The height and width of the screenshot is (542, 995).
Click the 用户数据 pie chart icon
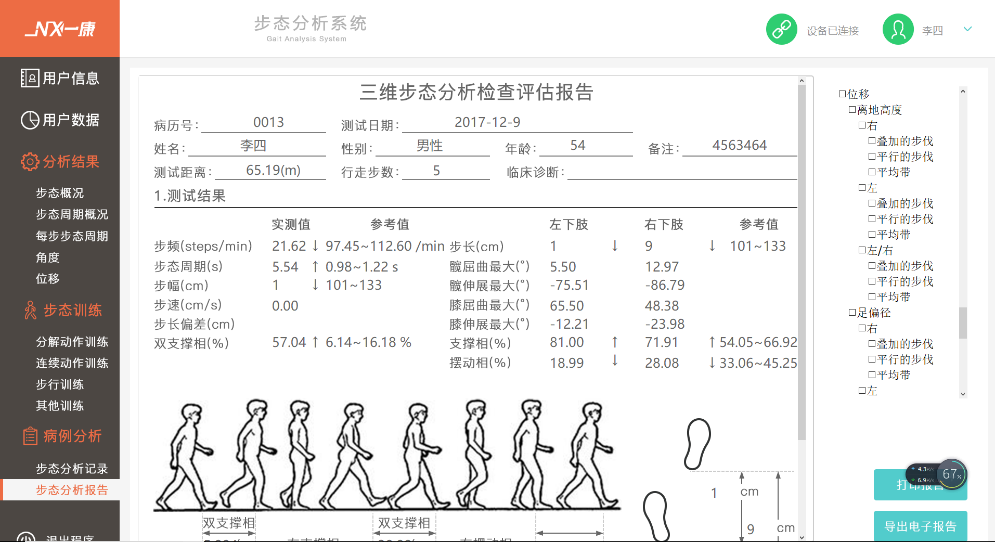point(30,120)
